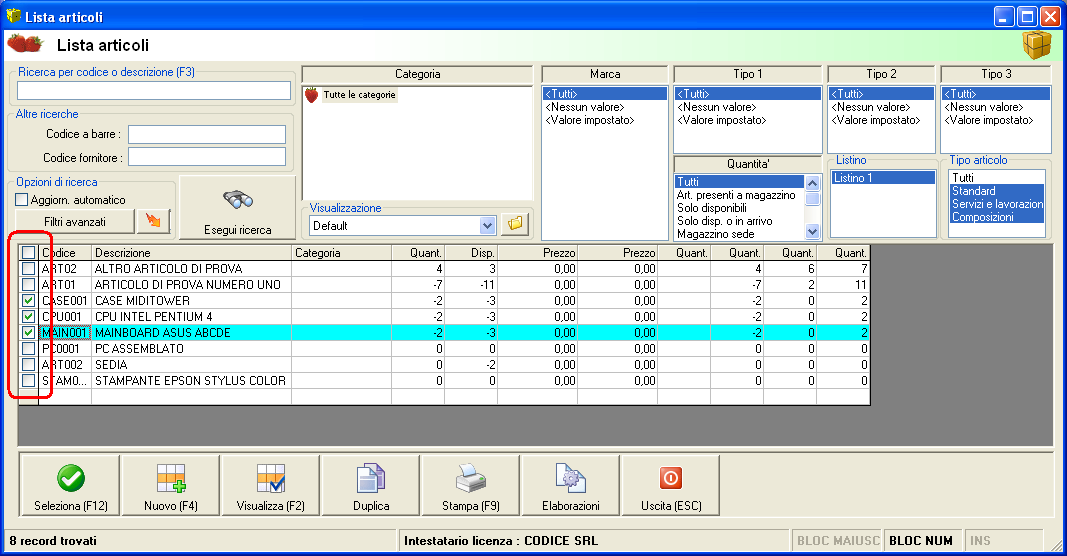Image resolution: width=1067 pixels, height=556 pixels.
Task: Click the Codice a barre input field
Action: (x=207, y=134)
